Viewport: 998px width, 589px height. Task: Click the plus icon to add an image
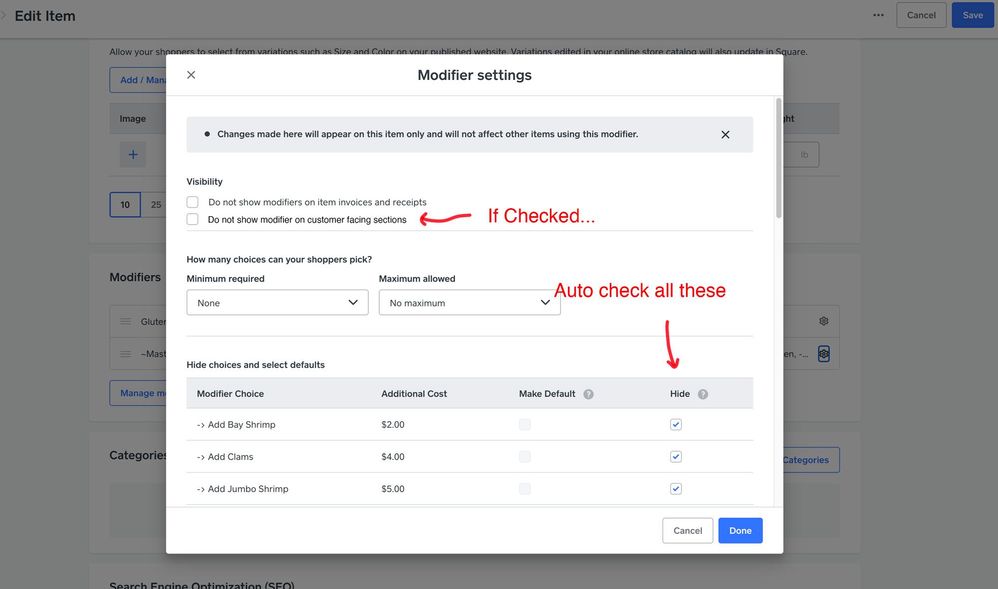coord(133,155)
